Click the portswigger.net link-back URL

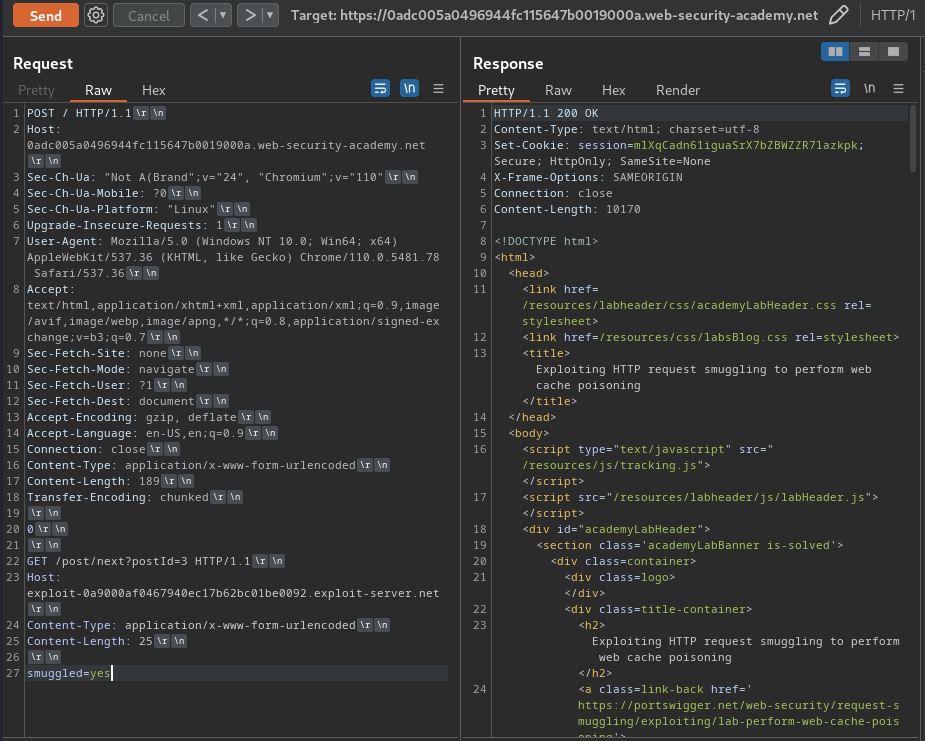coord(739,713)
